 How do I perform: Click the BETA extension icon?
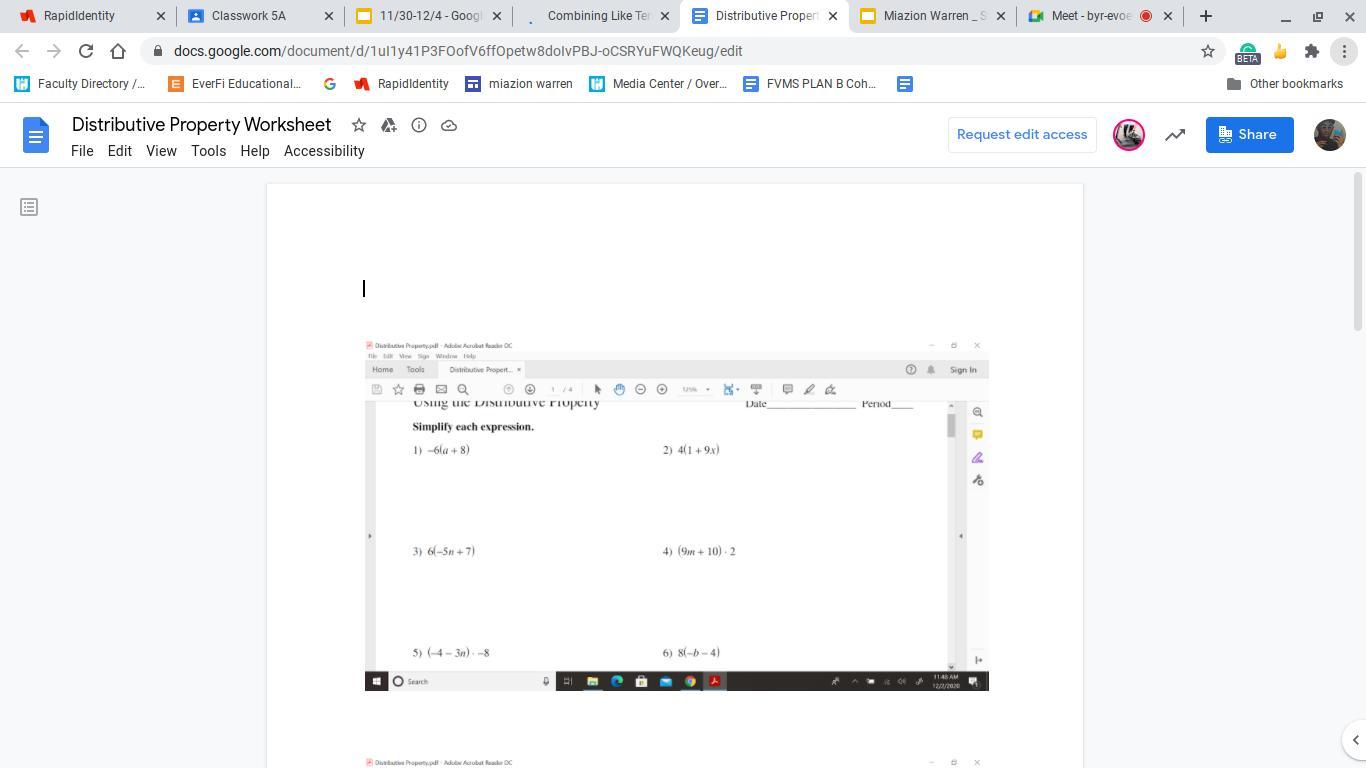pos(1247,52)
